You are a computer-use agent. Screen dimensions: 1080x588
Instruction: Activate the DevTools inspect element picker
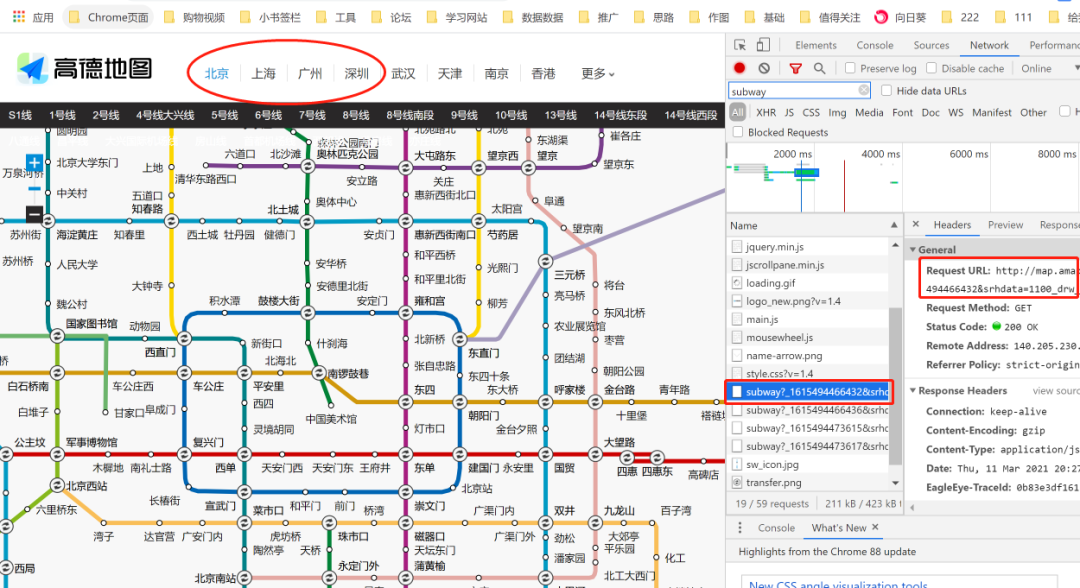tap(740, 45)
